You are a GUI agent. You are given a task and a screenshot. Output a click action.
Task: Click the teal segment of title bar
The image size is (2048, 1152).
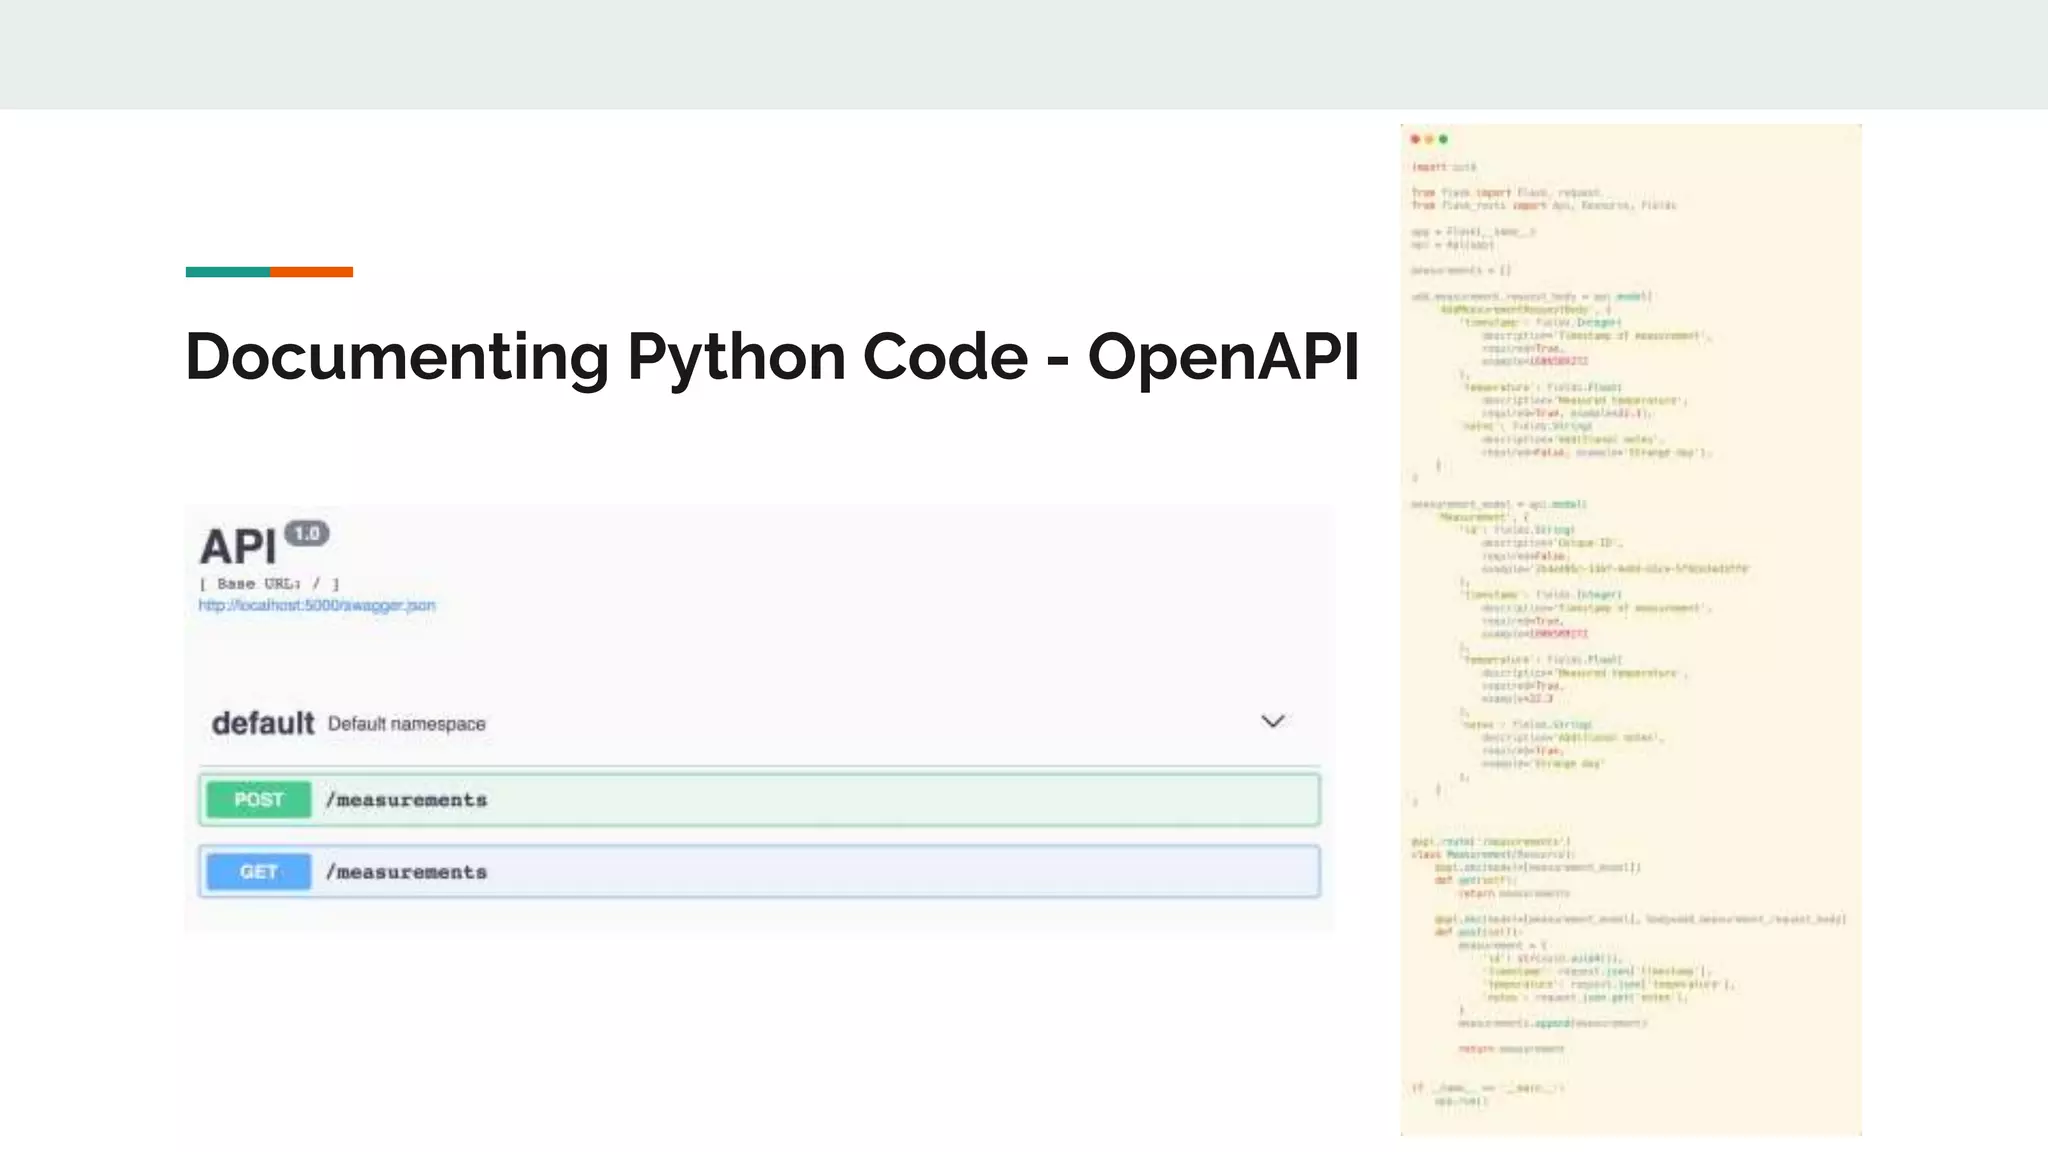227,272
